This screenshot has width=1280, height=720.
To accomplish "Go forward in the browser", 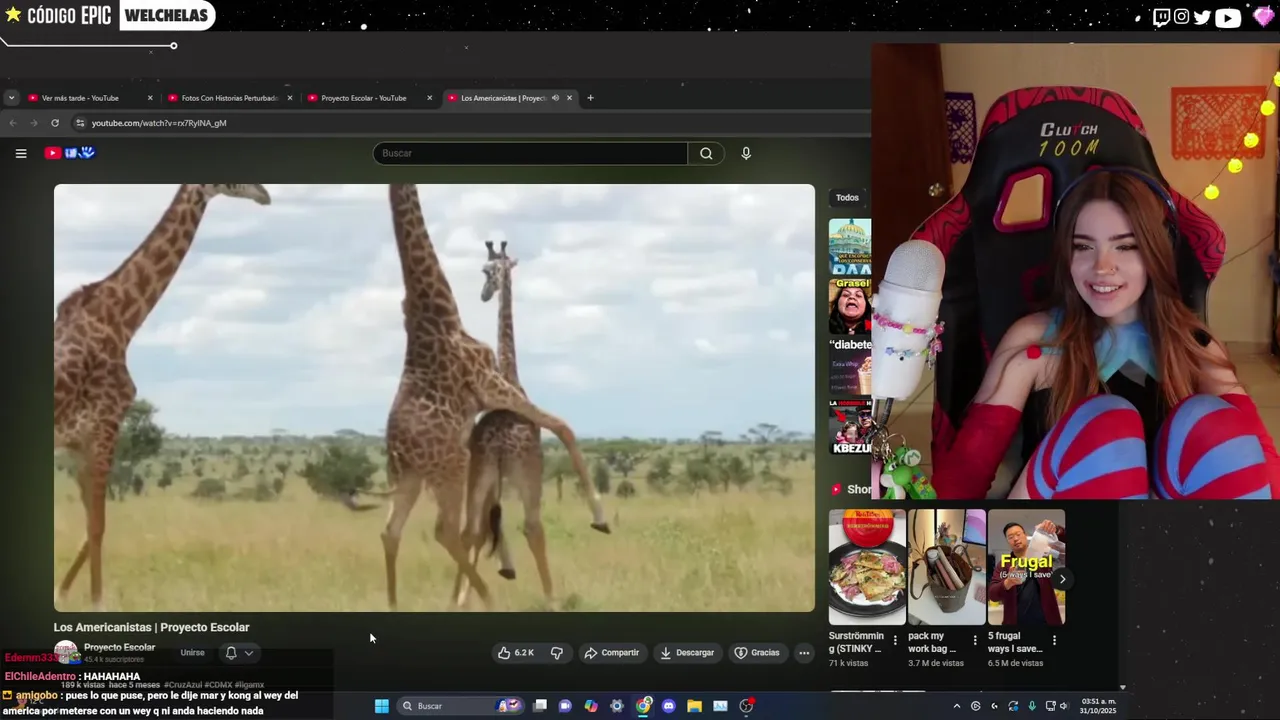I will 33,123.
